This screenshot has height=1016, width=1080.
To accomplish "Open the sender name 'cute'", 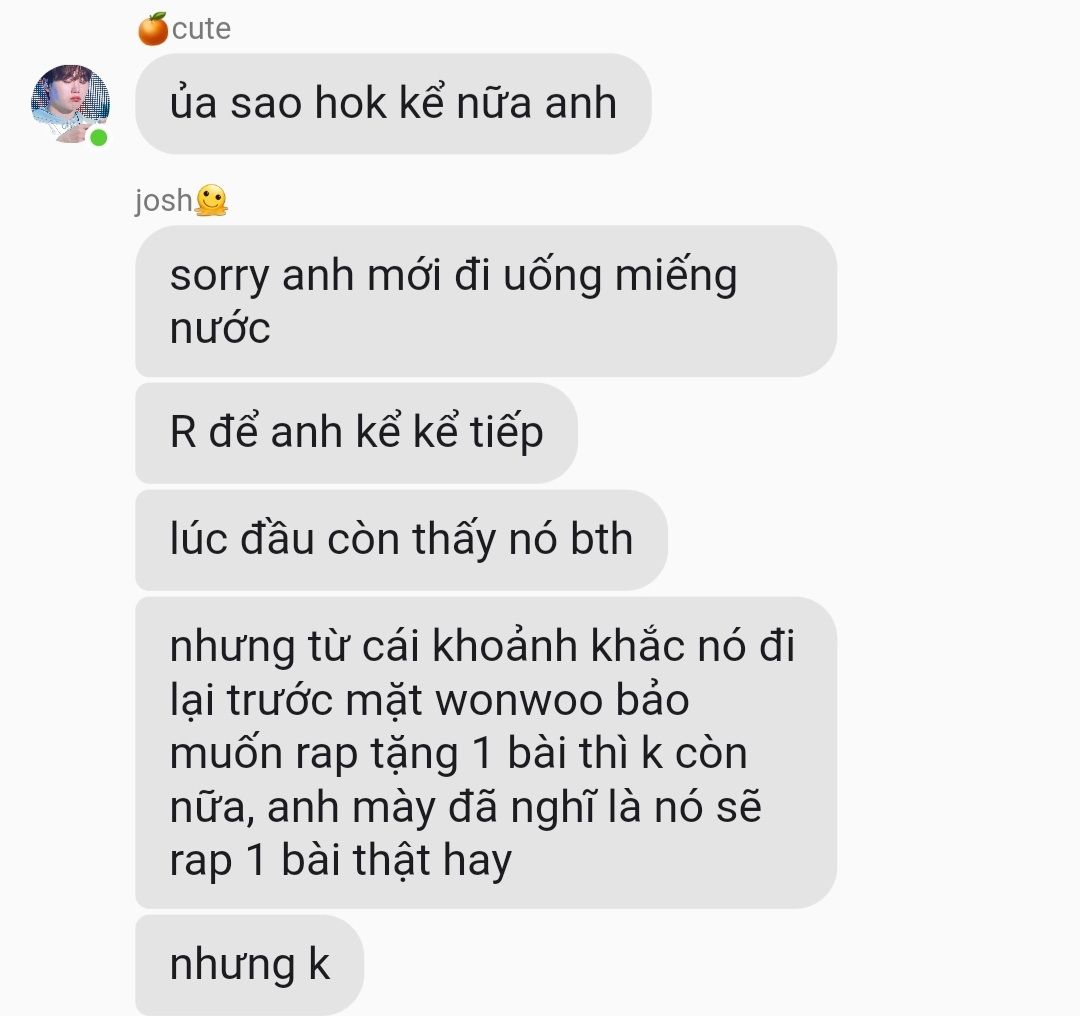I will (x=201, y=29).
